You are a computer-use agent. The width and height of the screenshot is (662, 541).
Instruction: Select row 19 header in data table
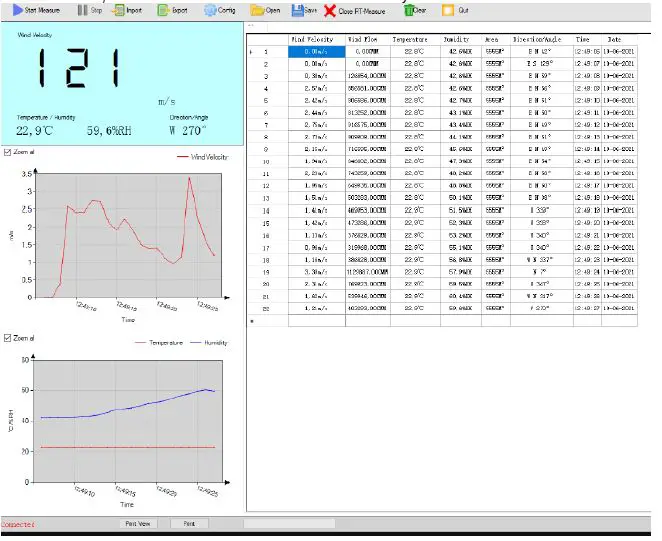(267, 271)
